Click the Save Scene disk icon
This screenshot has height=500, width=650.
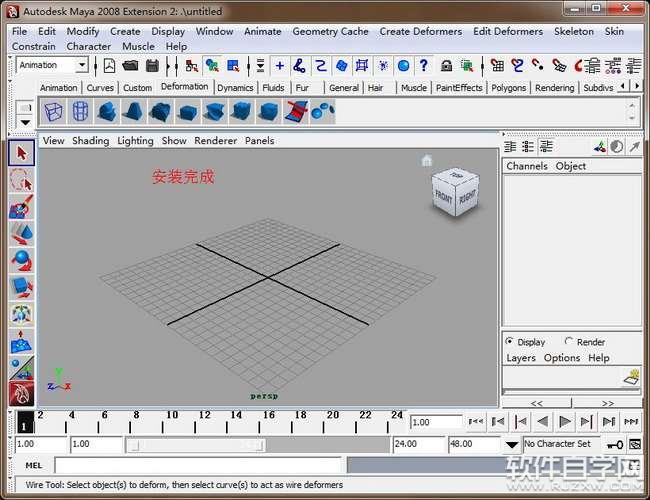point(152,66)
